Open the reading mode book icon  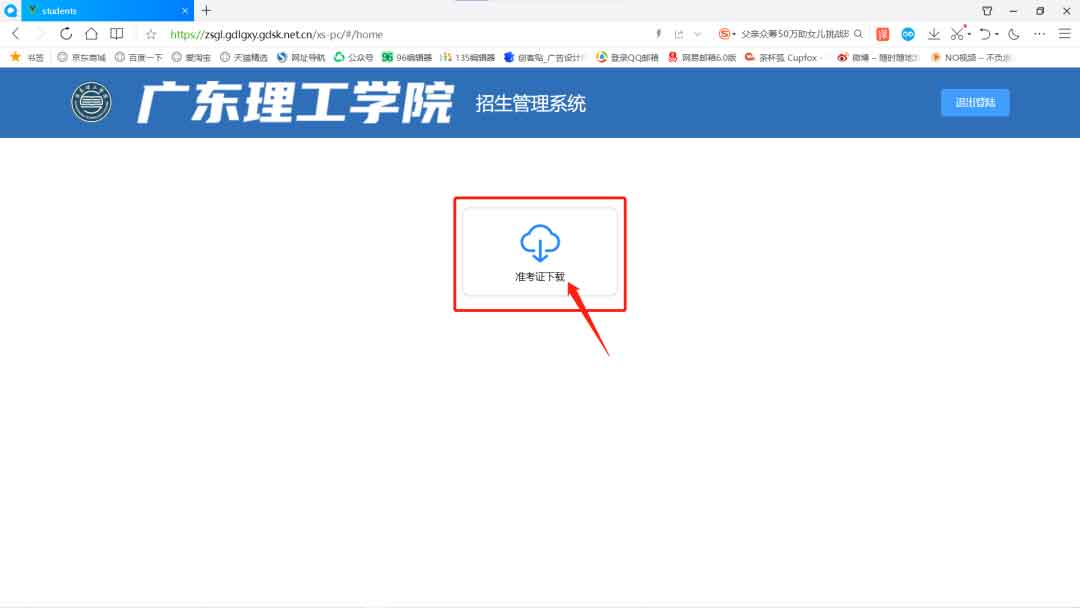point(117,34)
